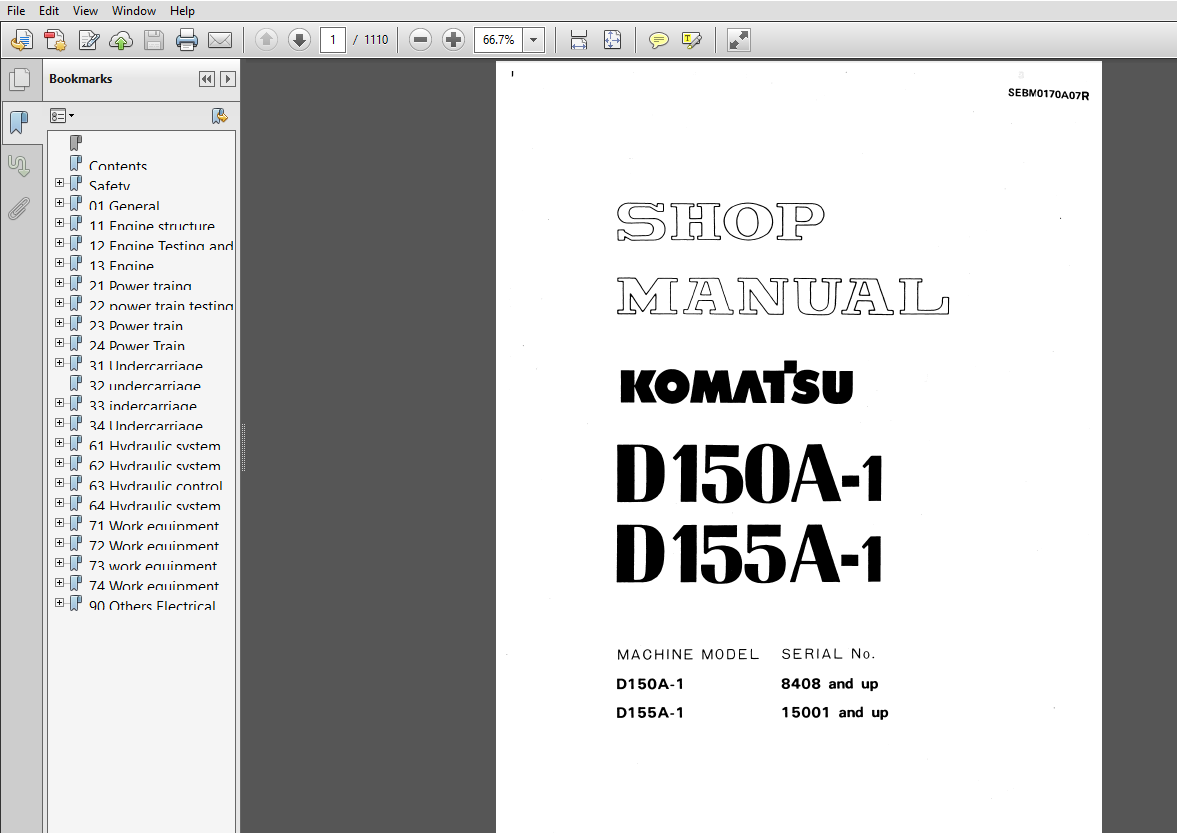Expand the Safety bookmark

tap(59, 182)
